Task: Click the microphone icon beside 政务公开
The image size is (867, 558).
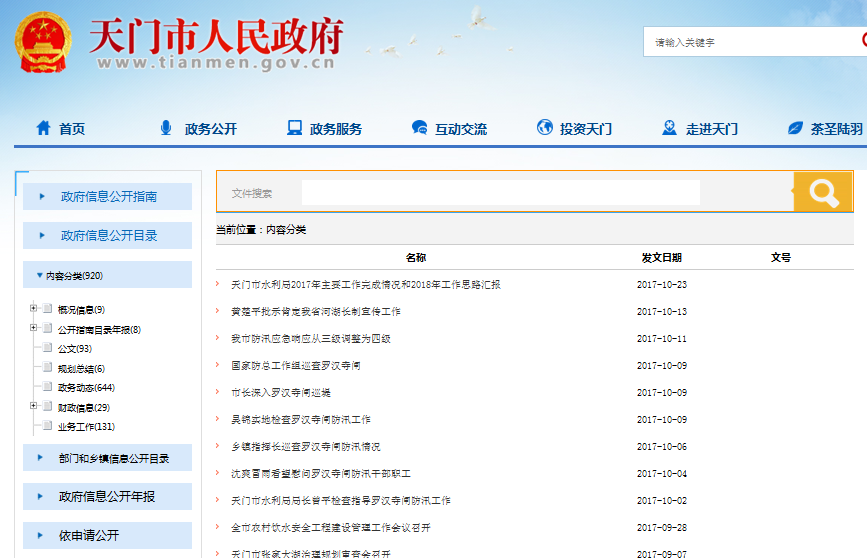Action: pyautogui.click(x=166, y=128)
